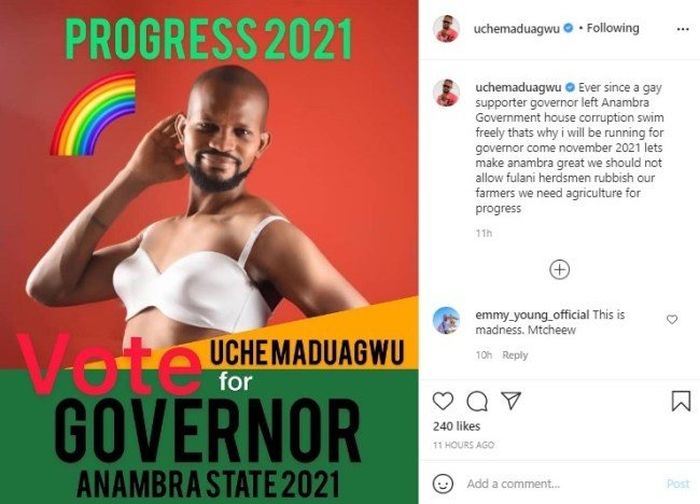Viewport: 700px width, 504px height.
Task: Open the emoji picker smiley icon
Action: coord(443,483)
